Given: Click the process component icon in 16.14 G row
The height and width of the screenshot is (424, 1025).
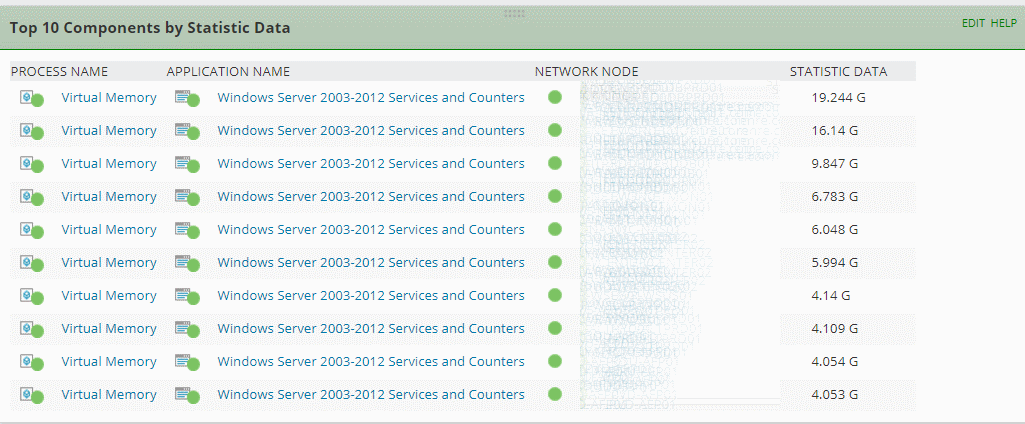Looking at the screenshot, I should [x=31, y=131].
